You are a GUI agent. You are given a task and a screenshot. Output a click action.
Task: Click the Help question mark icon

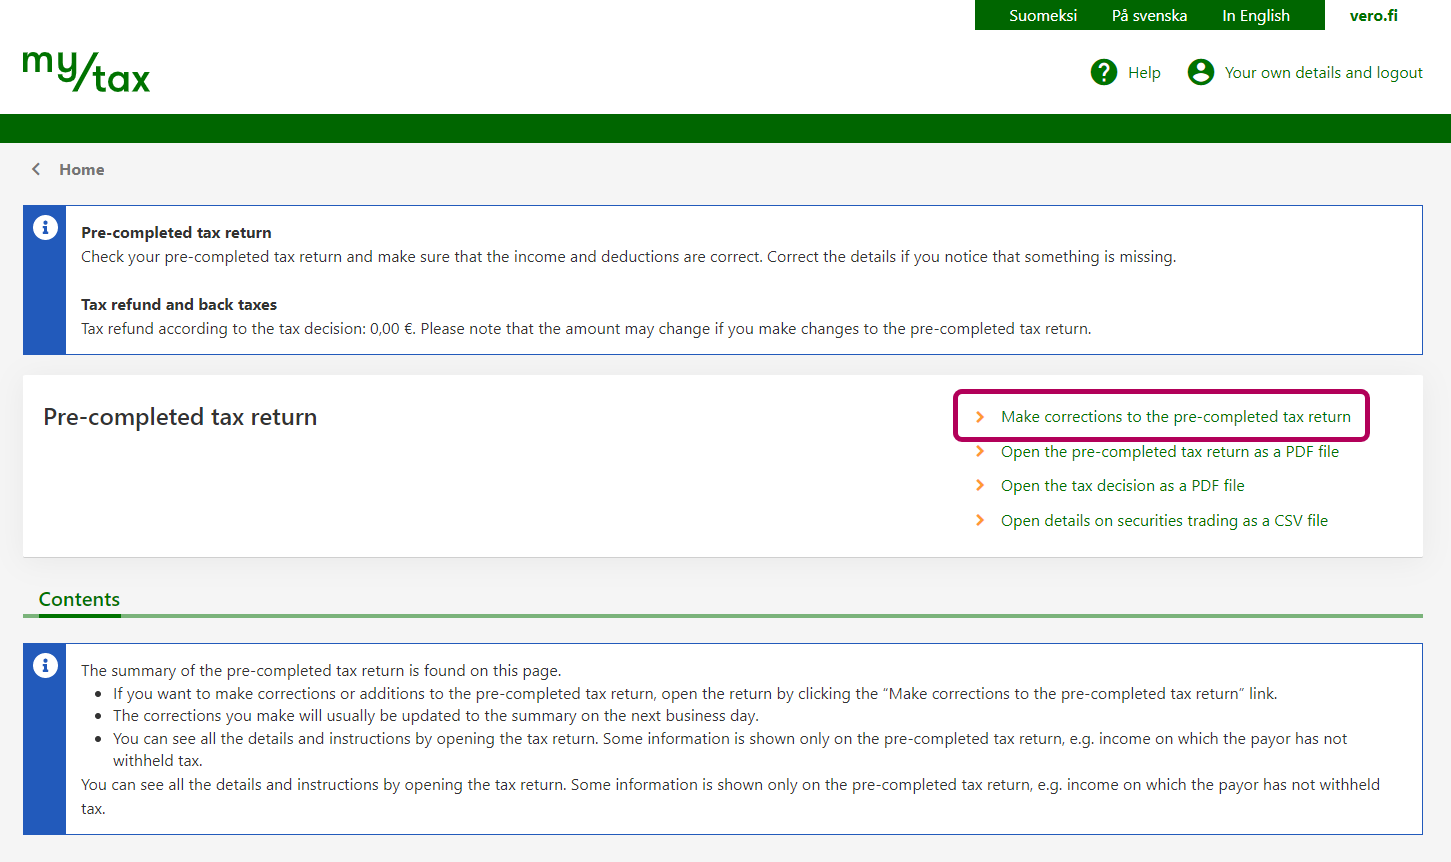[x=1104, y=72]
